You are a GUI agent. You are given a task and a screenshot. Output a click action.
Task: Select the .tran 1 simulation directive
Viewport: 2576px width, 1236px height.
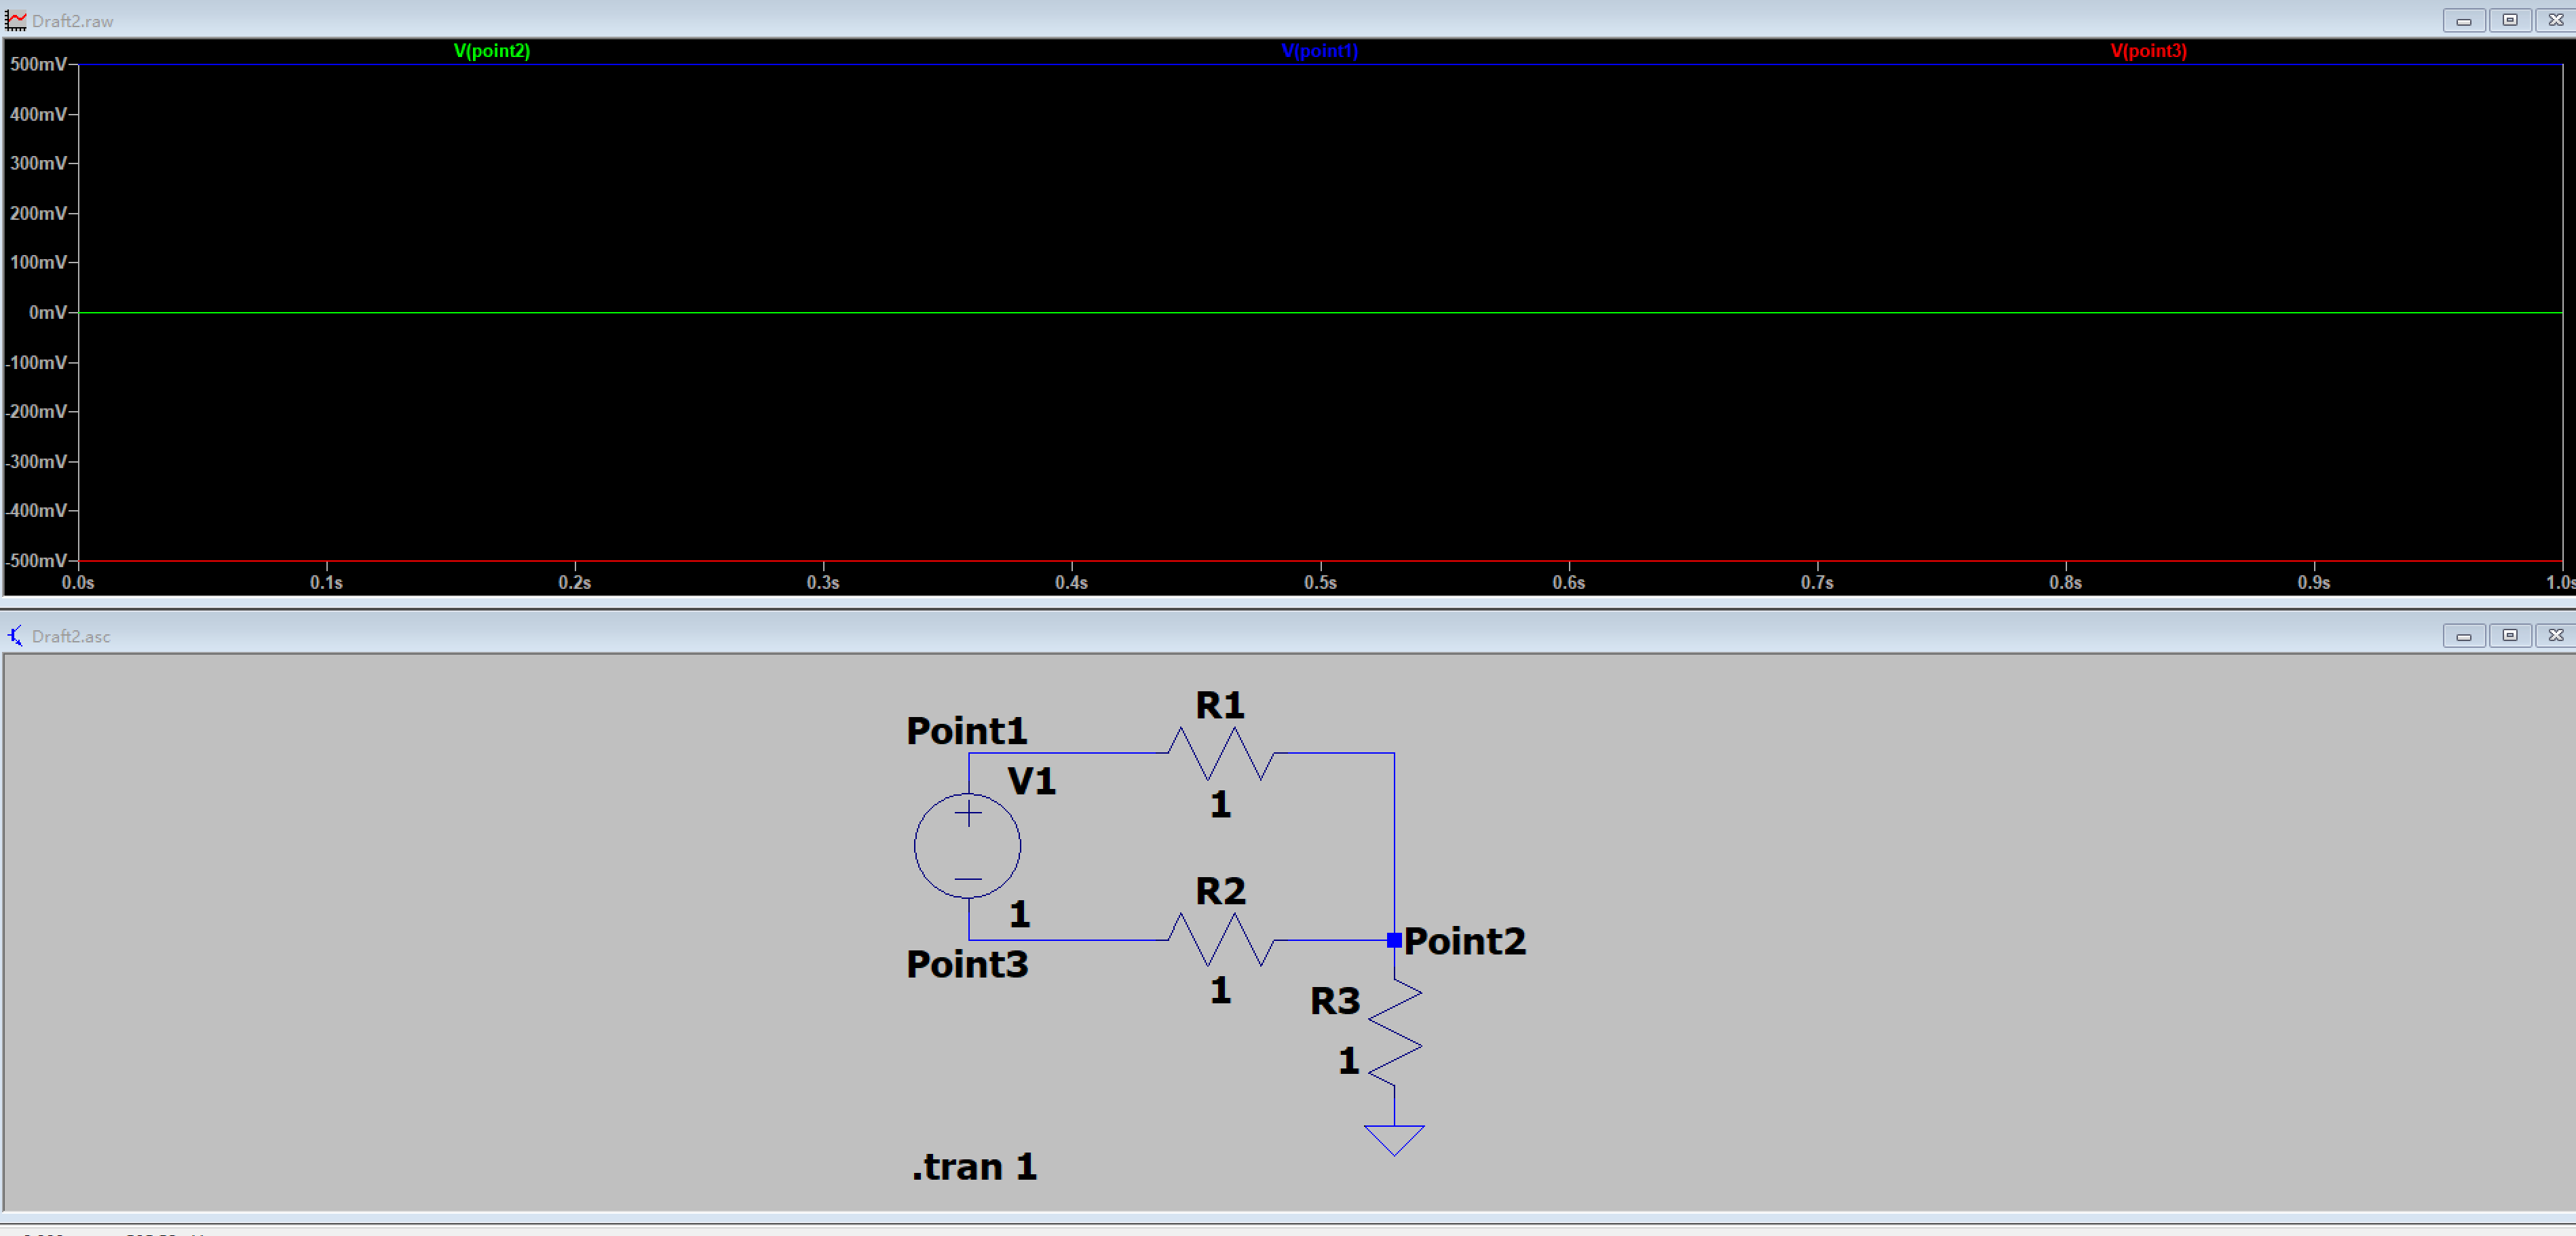tap(974, 1166)
